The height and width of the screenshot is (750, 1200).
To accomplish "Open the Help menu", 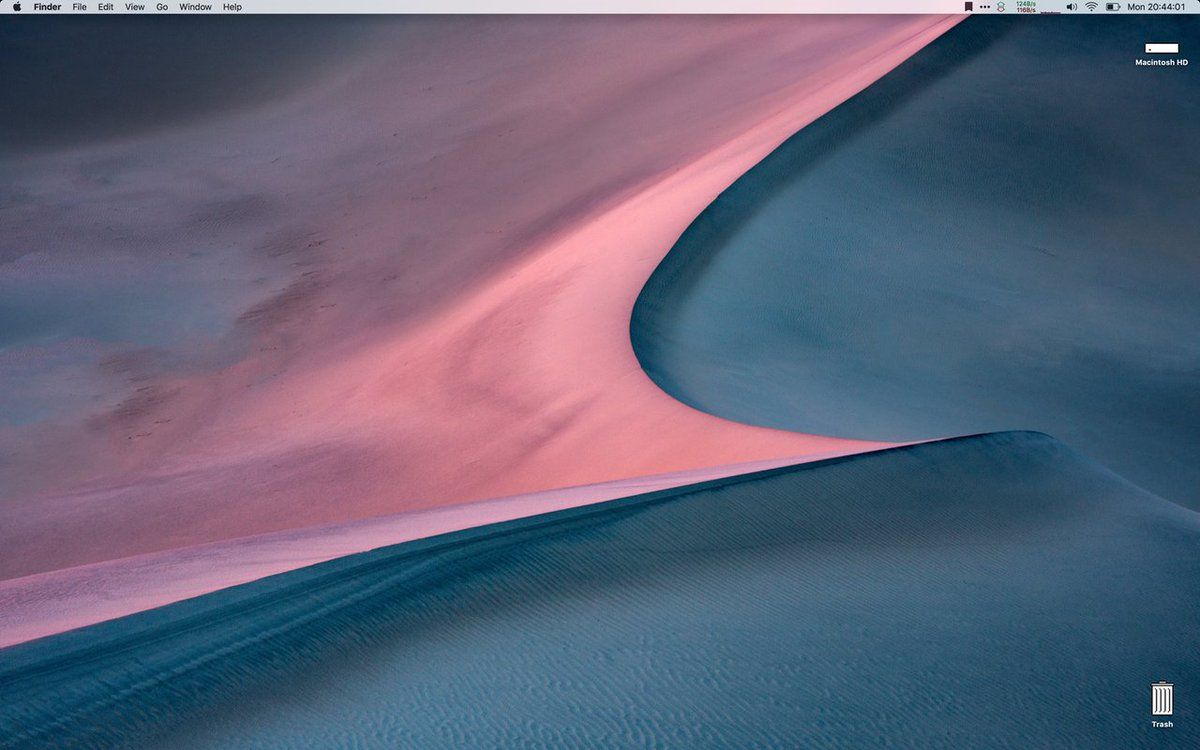I will click(x=232, y=7).
